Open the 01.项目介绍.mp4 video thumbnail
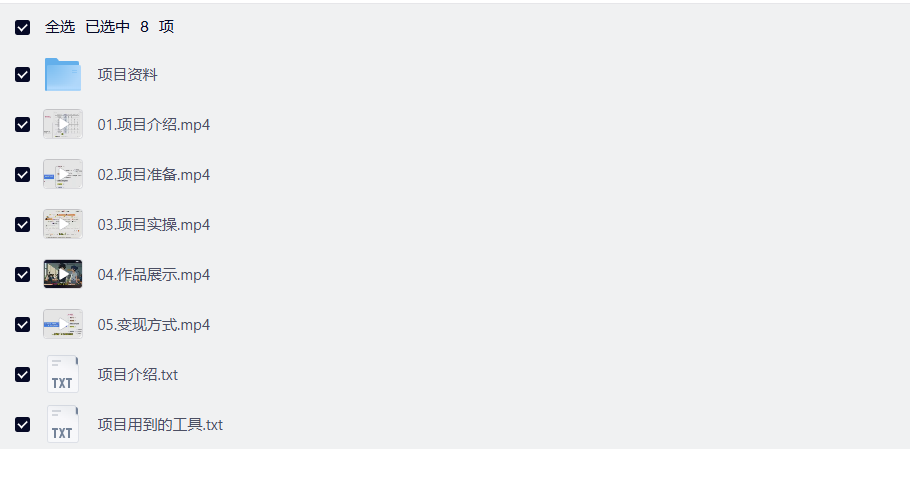910x485 pixels. [63, 125]
